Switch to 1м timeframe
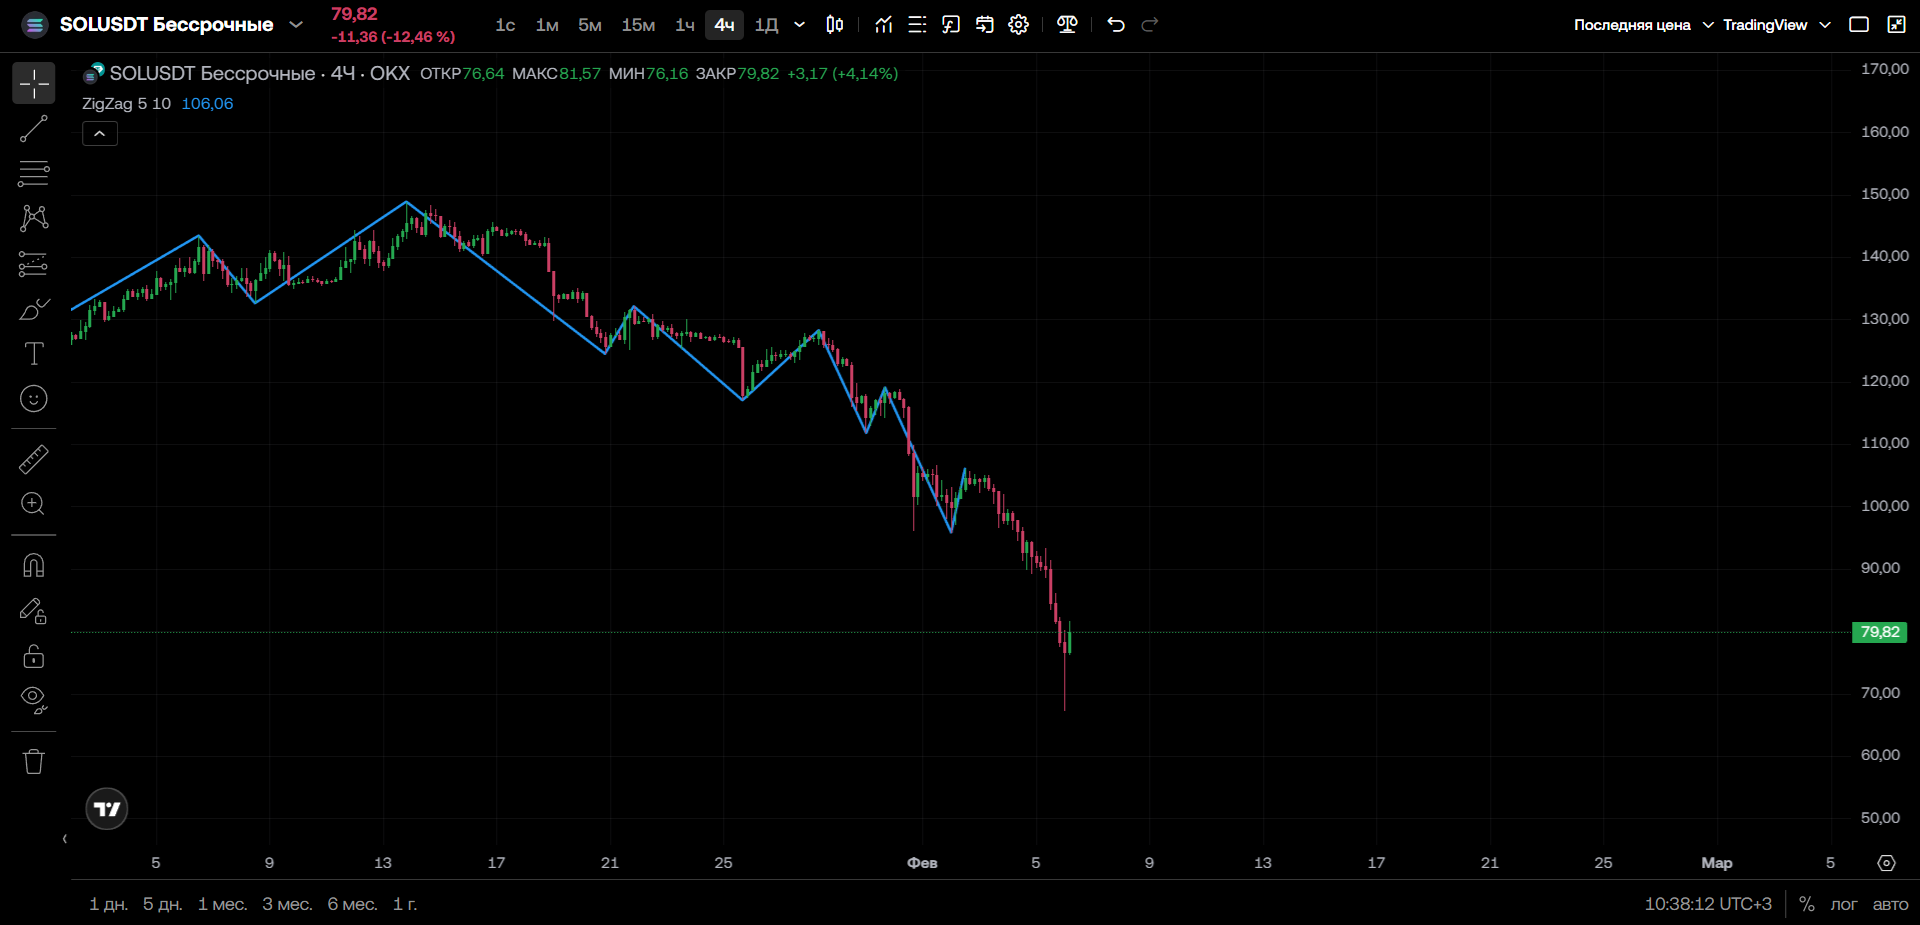The height and width of the screenshot is (925, 1920). tap(547, 25)
